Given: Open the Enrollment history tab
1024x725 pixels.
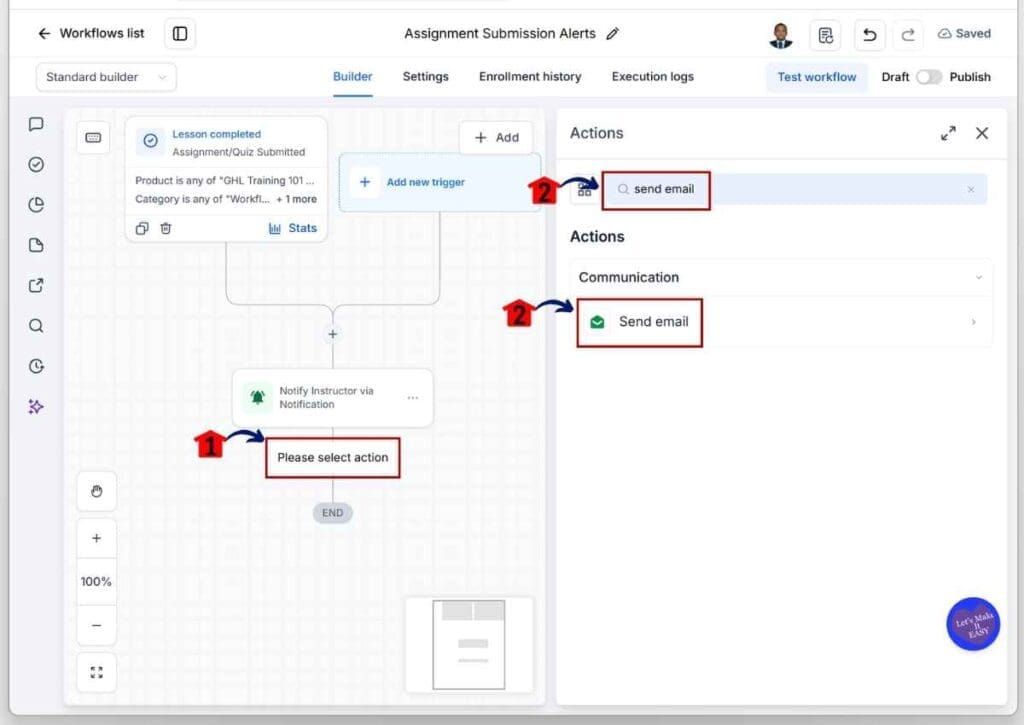Looking at the screenshot, I should tap(530, 76).
